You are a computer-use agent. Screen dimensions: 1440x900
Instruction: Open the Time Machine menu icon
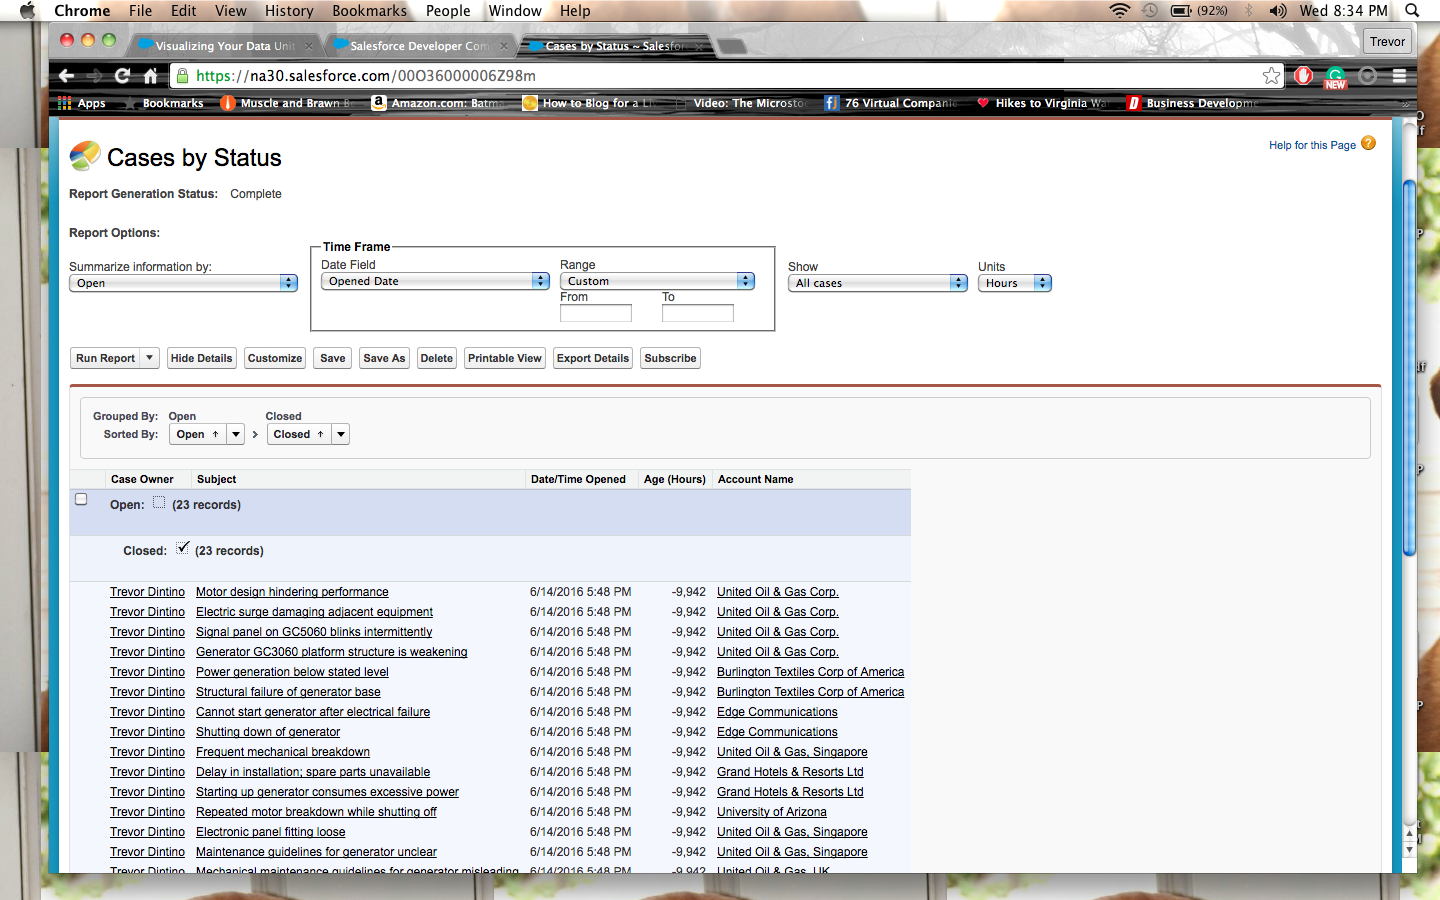pyautogui.click(x=1150, y=11)
